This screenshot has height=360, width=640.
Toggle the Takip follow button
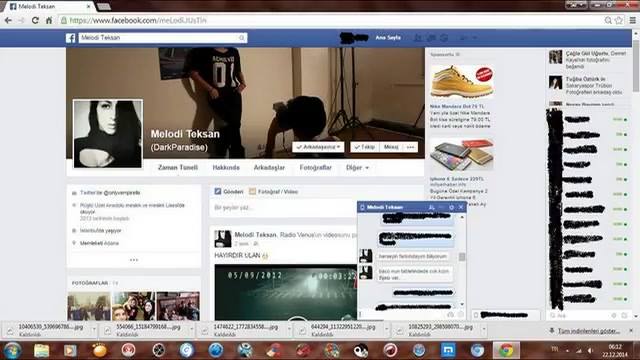click(x=364, y=147)
